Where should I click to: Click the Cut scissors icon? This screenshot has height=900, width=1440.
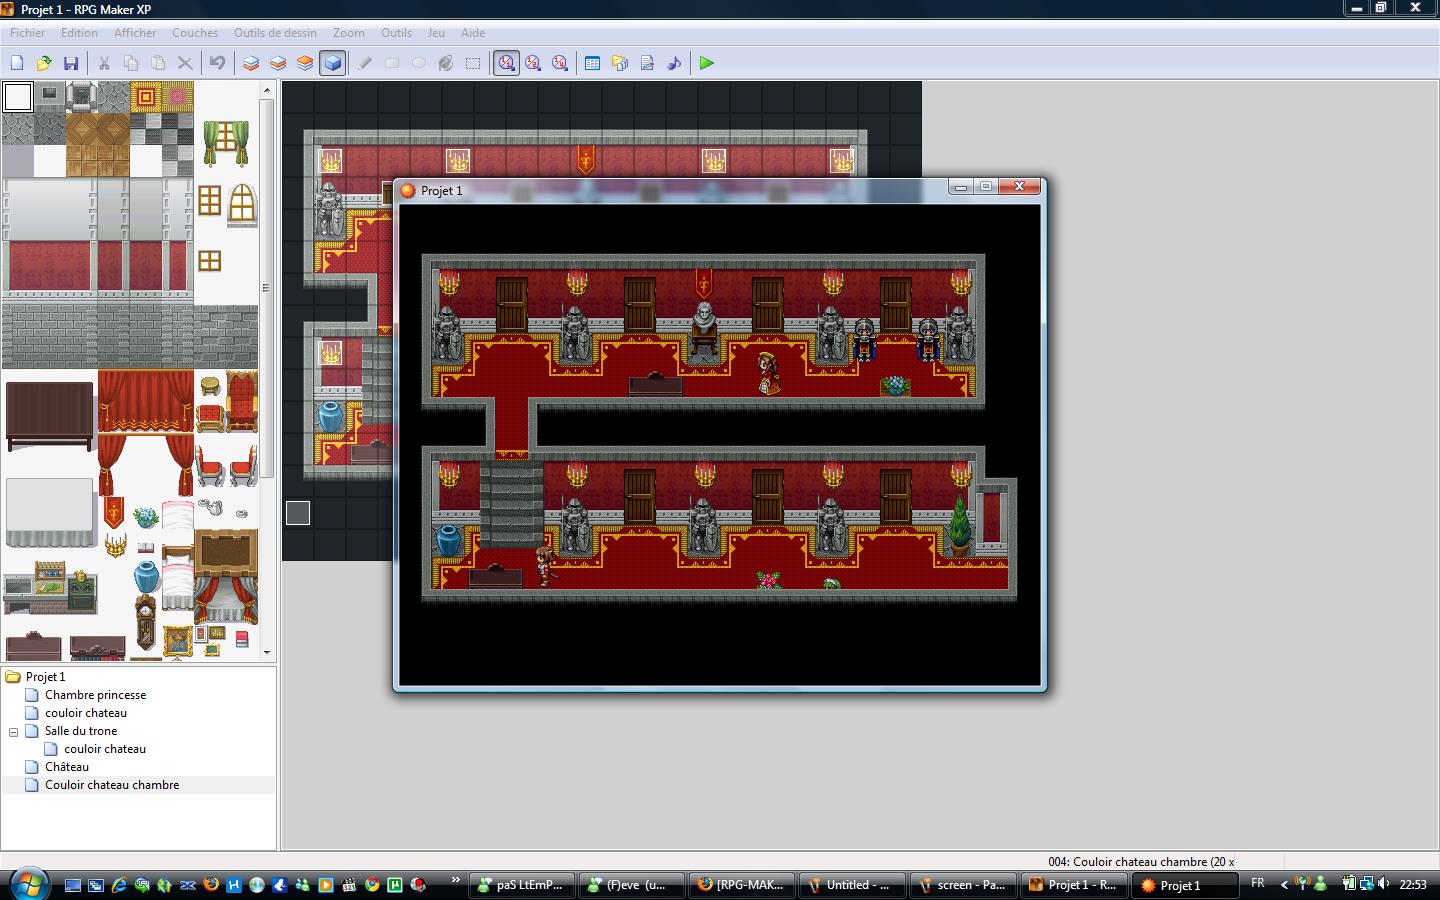pos(104,63)
